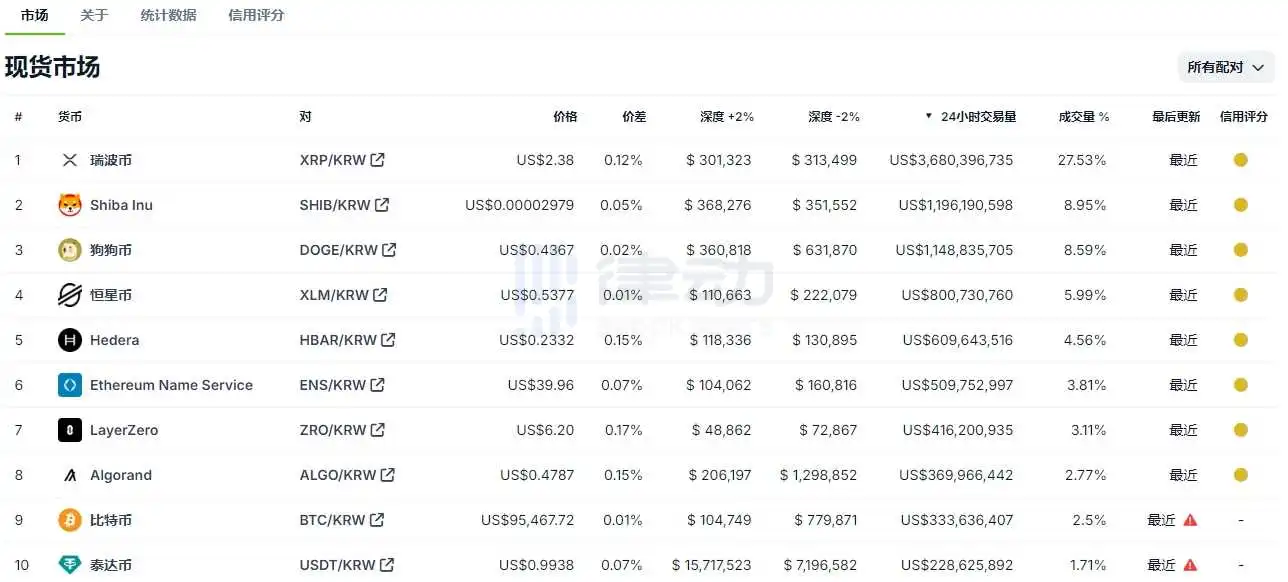The height and width of the screenshot is (582, 1288).
Task: Click the LayerZero coin name
Action: [124, 430]
